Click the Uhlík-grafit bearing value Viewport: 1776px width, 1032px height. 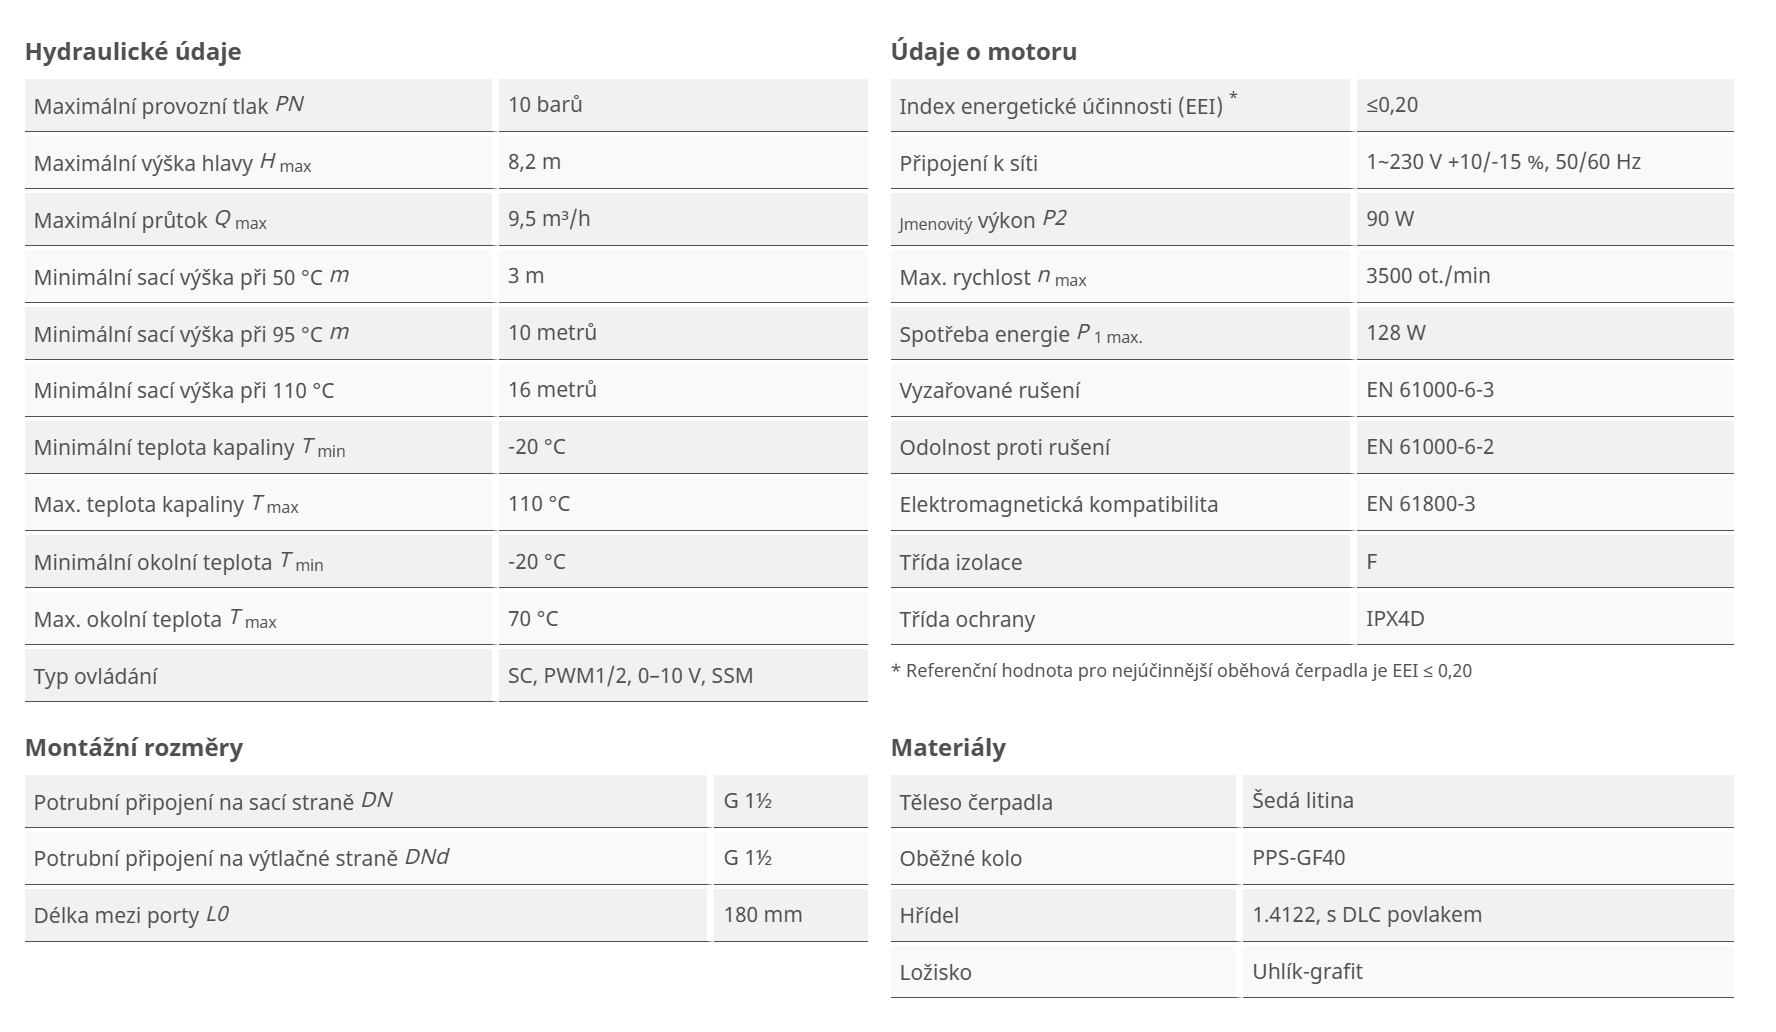tap(1307, 971)
